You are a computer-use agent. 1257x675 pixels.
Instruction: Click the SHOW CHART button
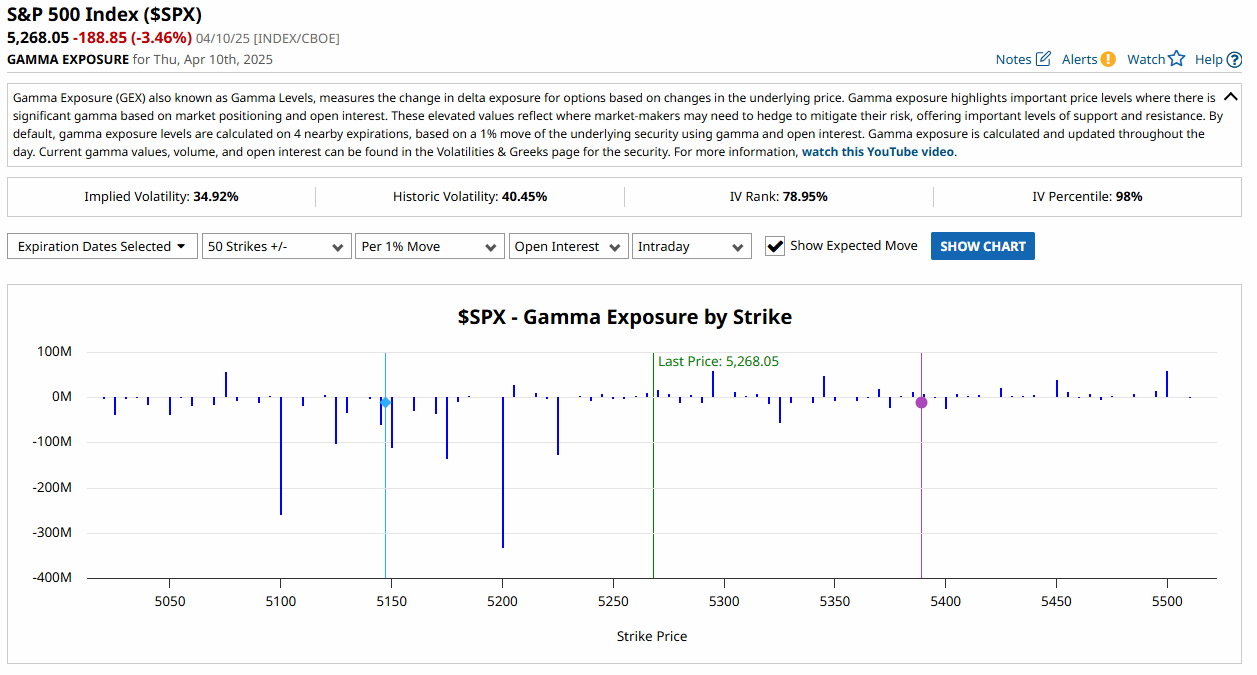[983, 246]
